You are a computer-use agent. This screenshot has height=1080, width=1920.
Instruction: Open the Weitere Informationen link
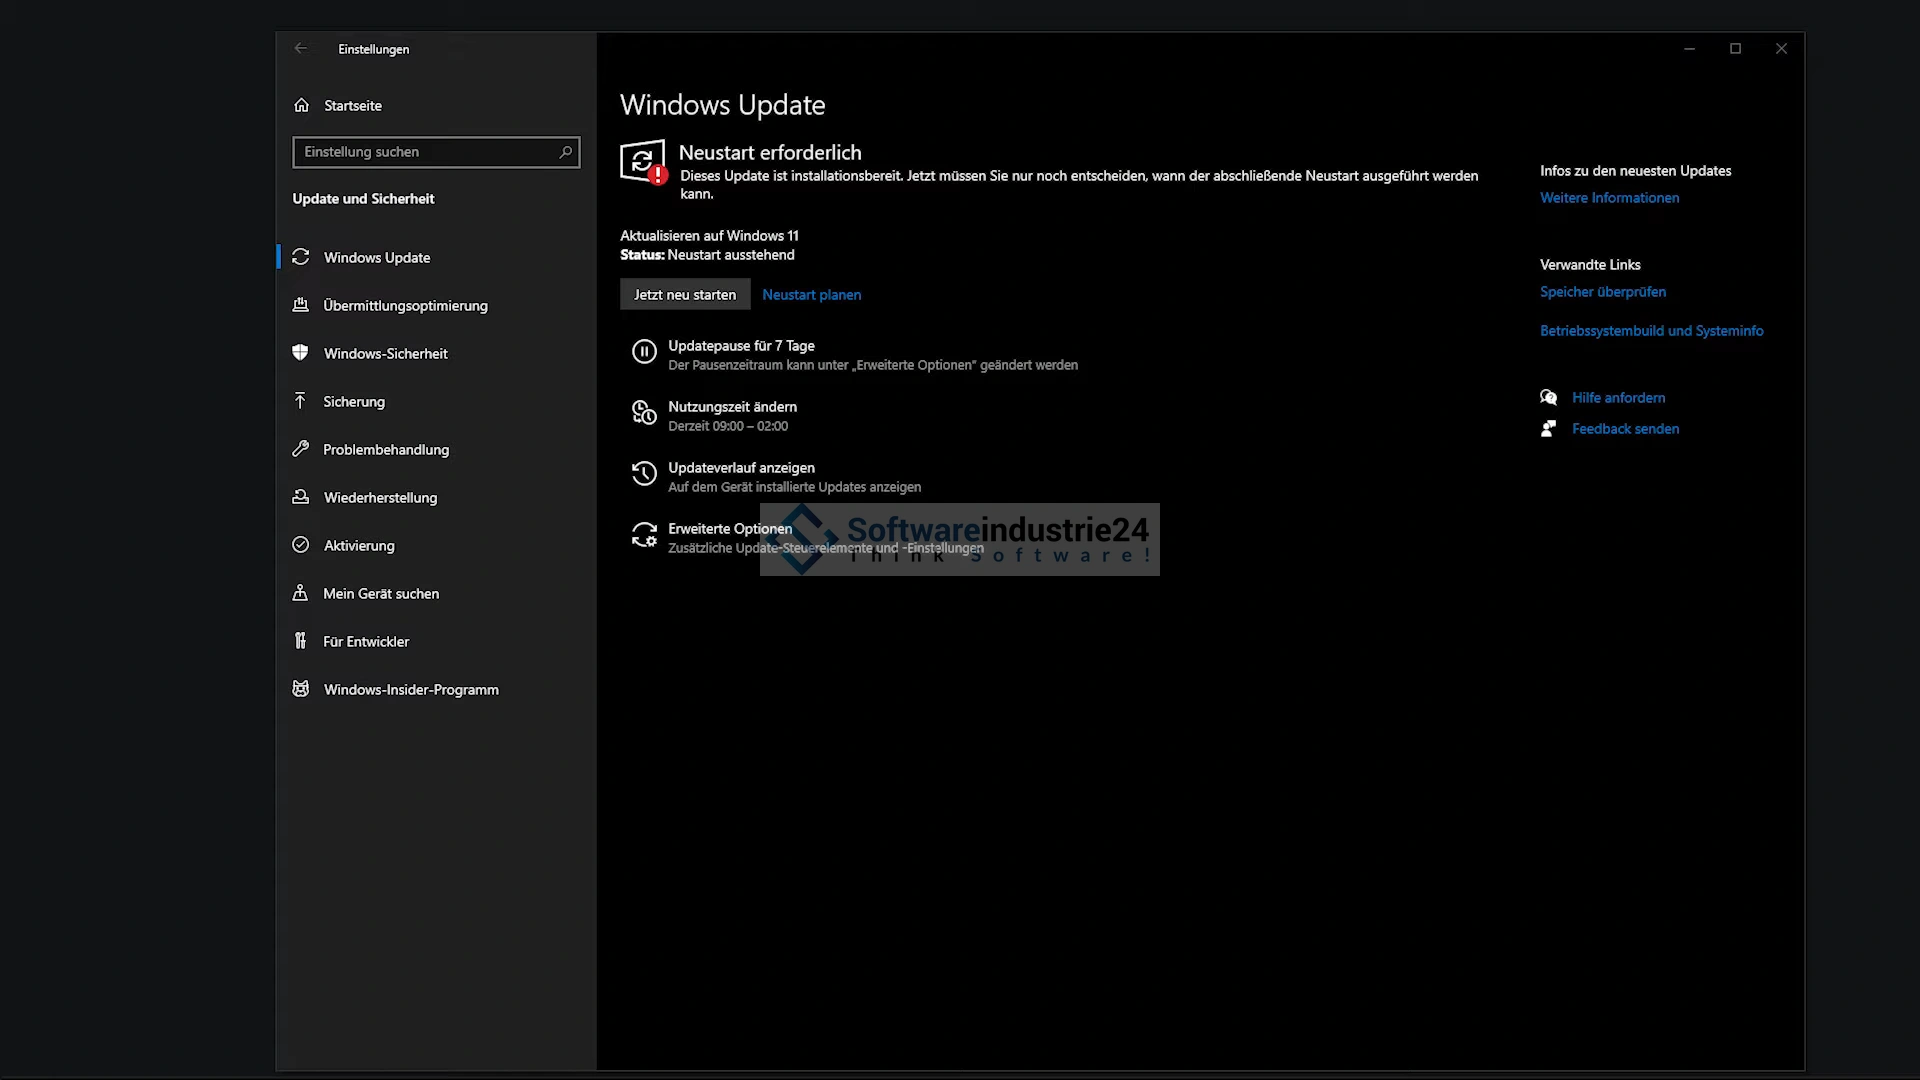[1609, 198]
